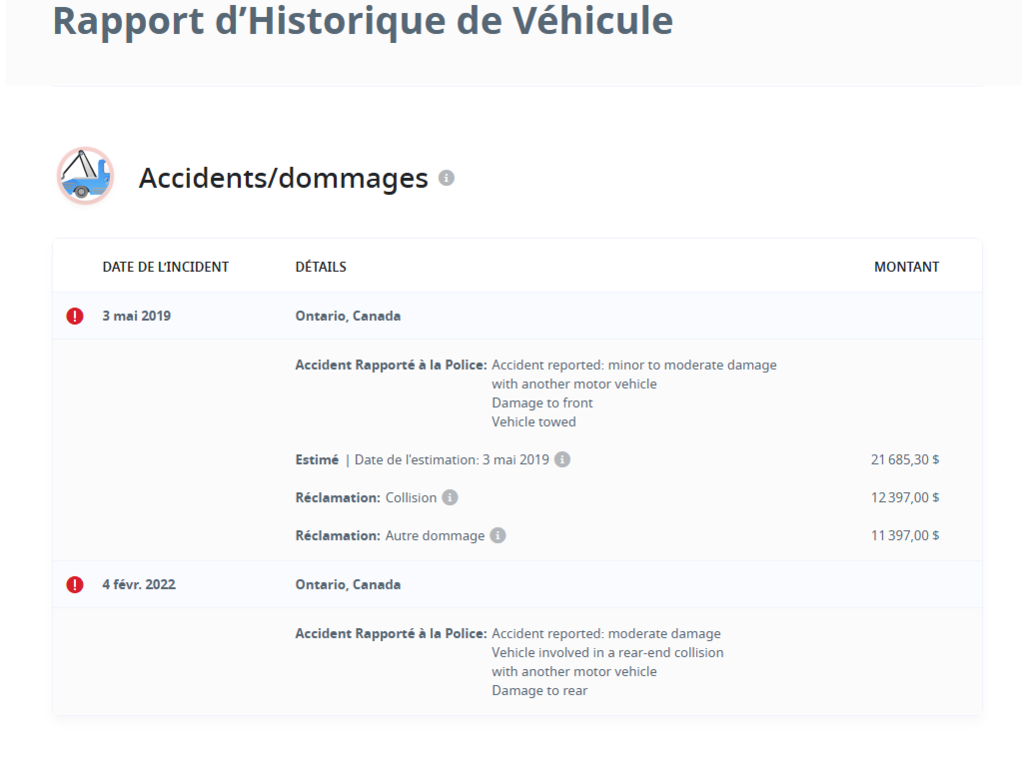This screenshot has width=1022, height=768.
Task: Click the Vehicle towed line
Action: click(534, 422)
